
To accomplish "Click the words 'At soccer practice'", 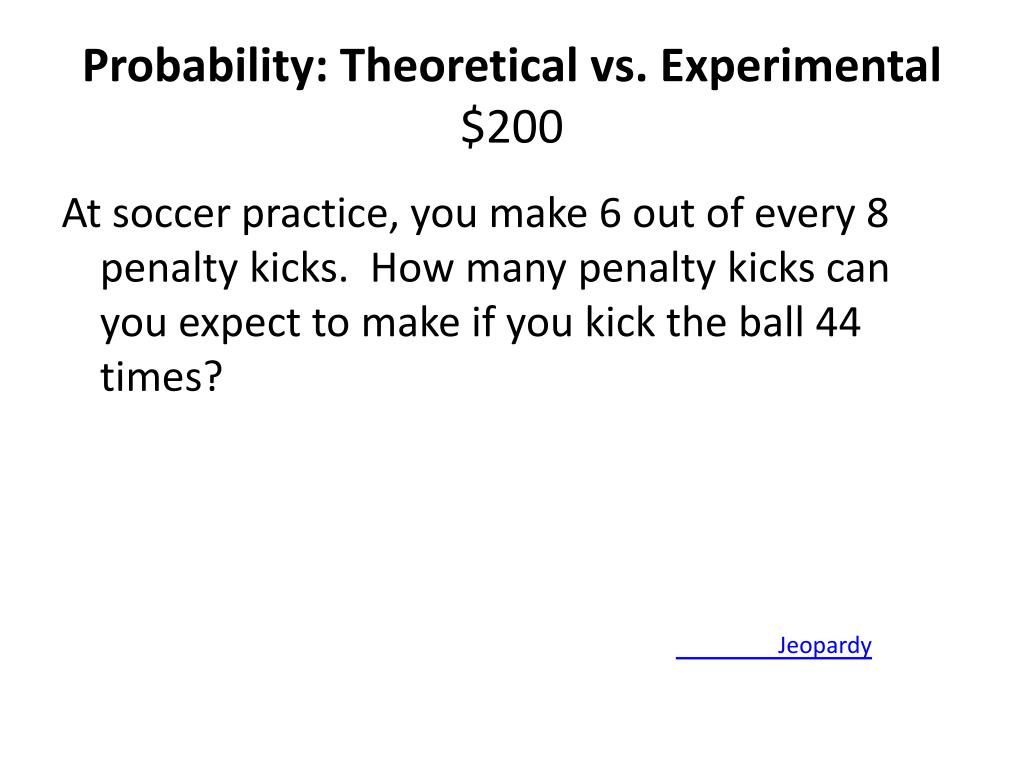I will pos(230,214).
